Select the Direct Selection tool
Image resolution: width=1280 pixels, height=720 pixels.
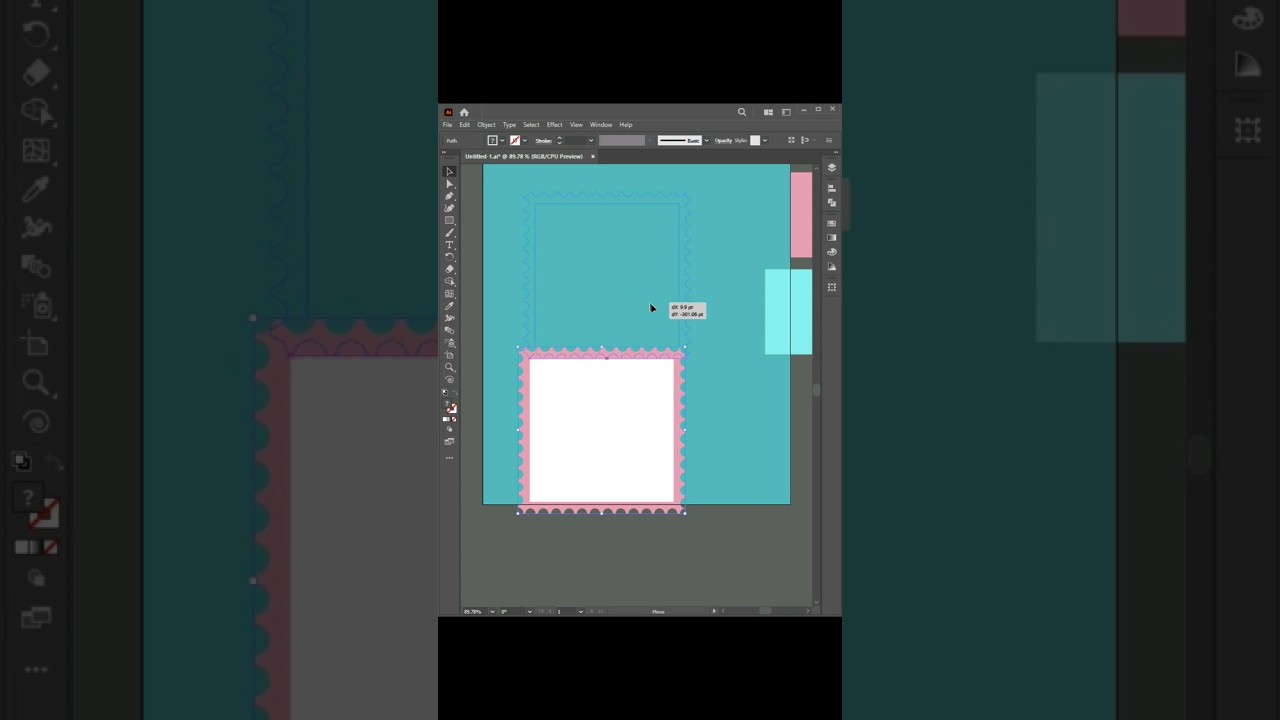[449, 184]
